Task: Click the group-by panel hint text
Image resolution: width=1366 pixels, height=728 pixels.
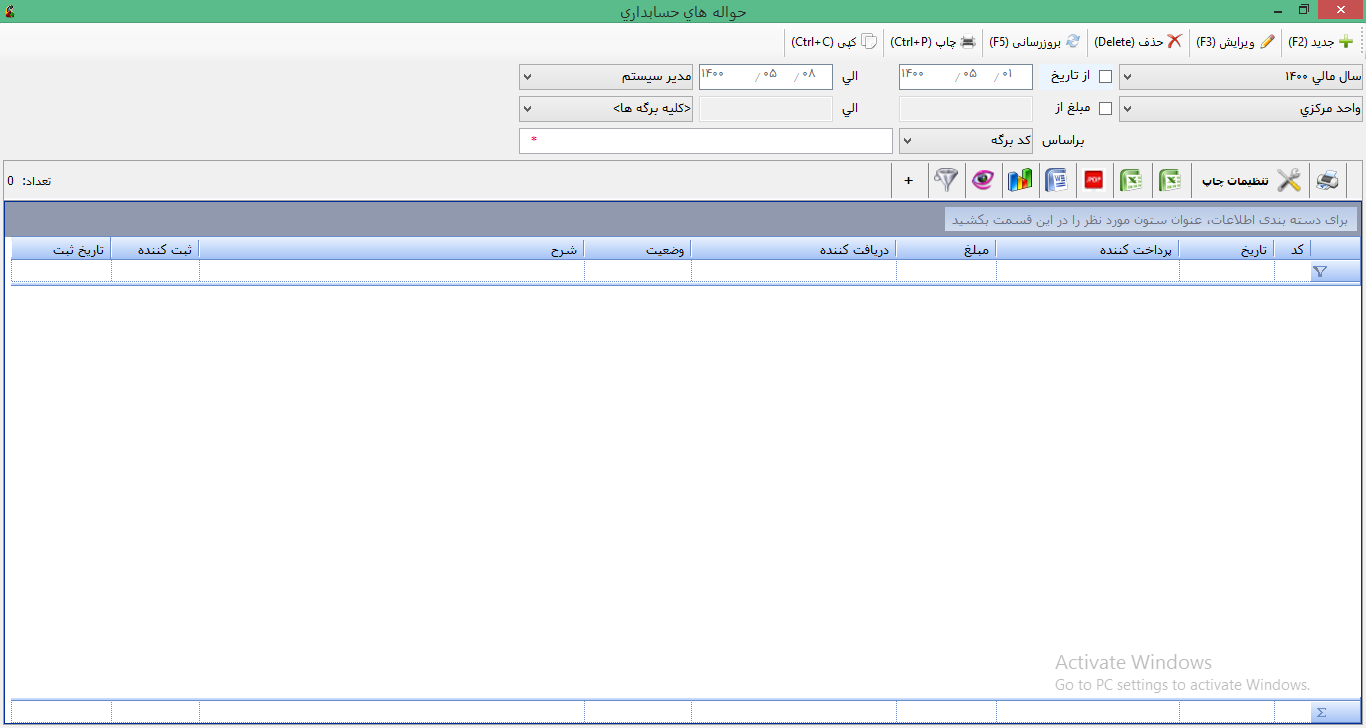Action: (1150, 219)
